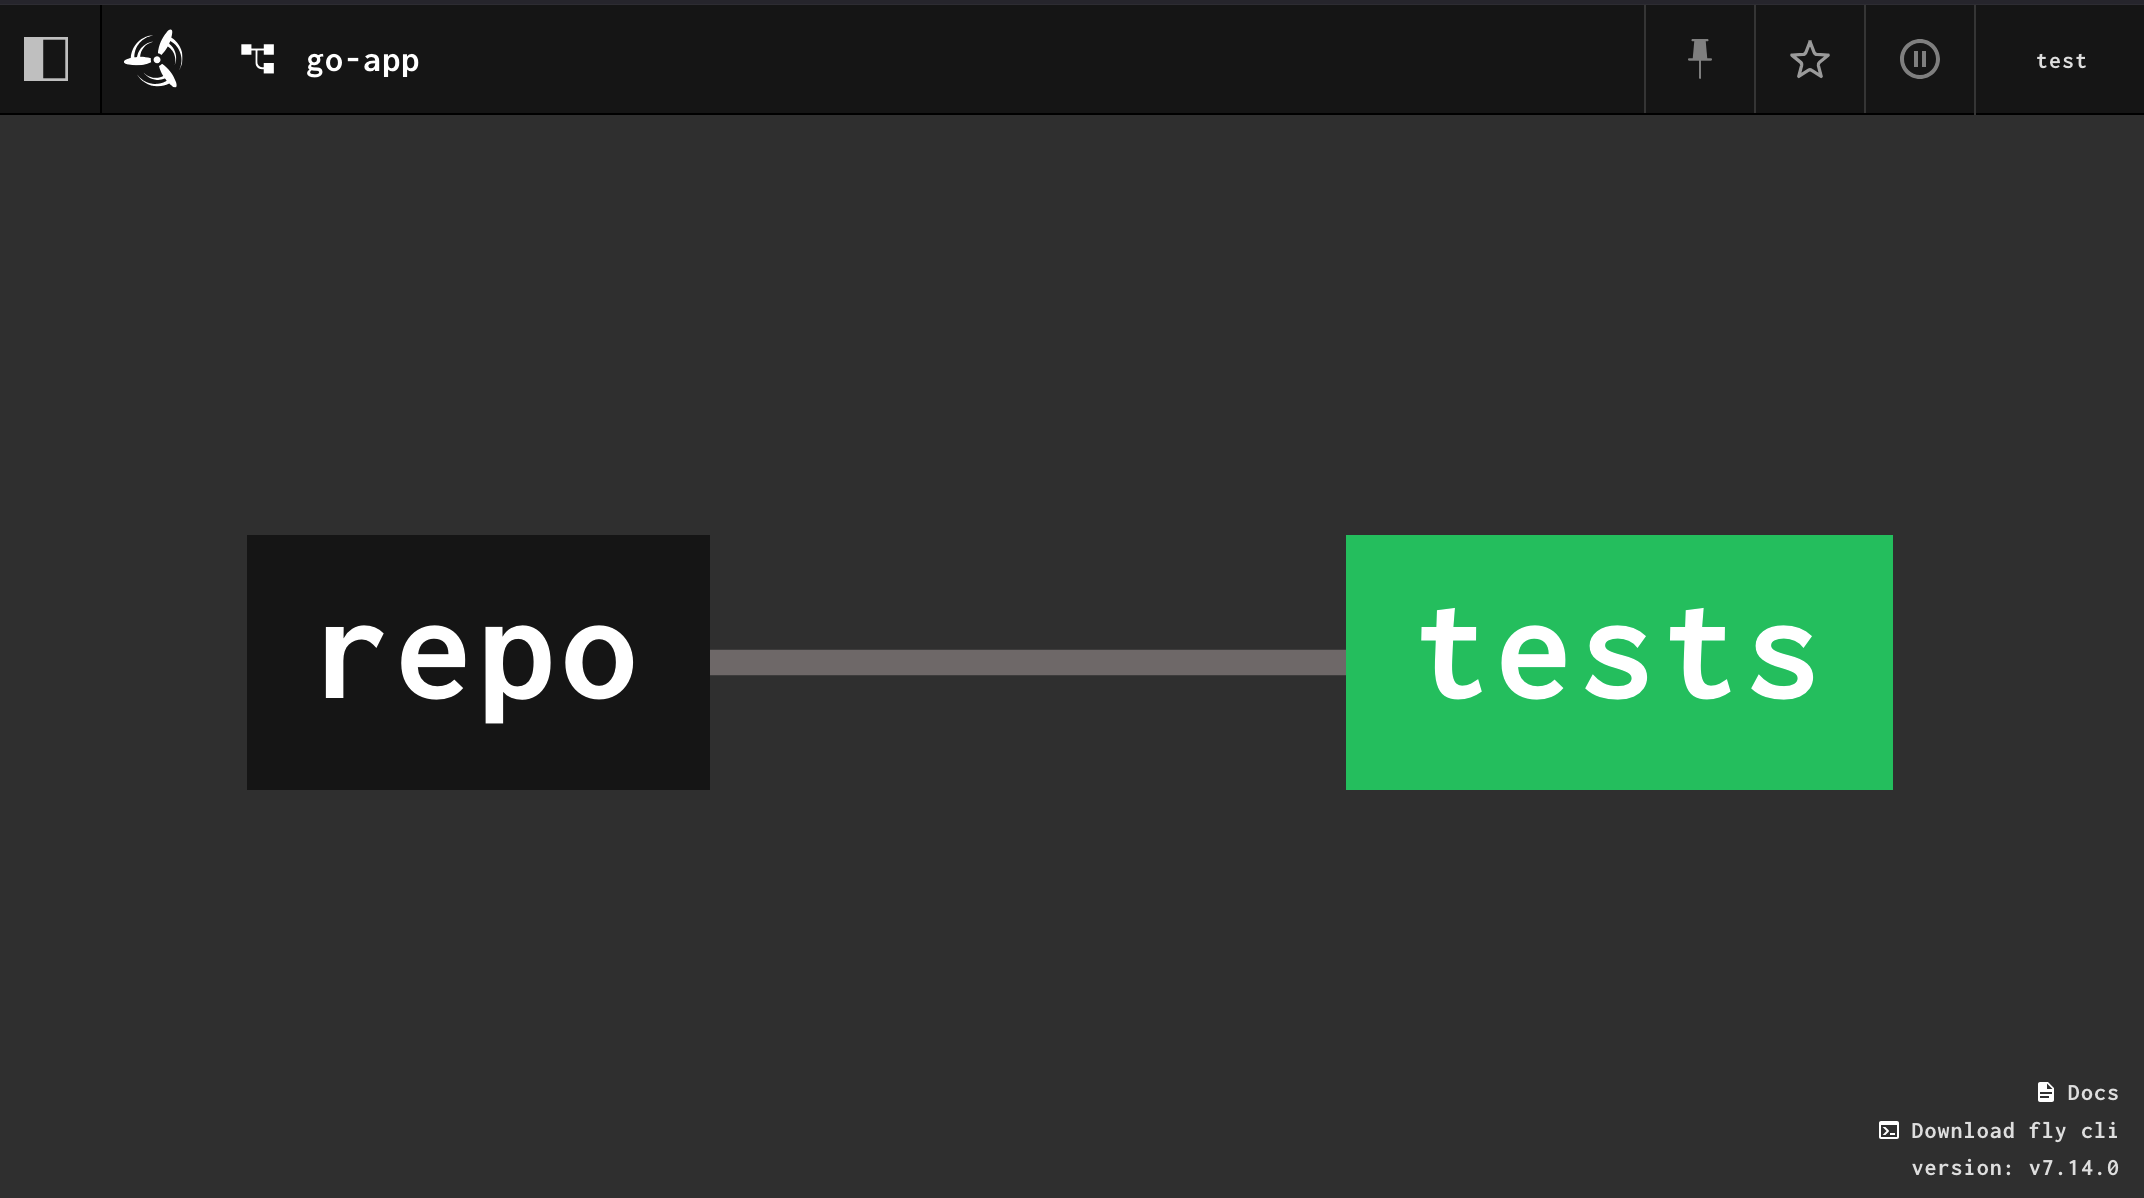
Task: Click the pipeline breadcrumb icon
Action: [x=258, y=59]
